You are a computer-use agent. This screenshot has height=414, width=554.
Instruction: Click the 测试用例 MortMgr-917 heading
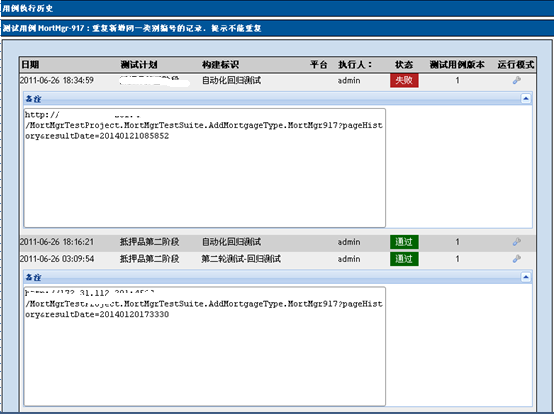[132, 28]
